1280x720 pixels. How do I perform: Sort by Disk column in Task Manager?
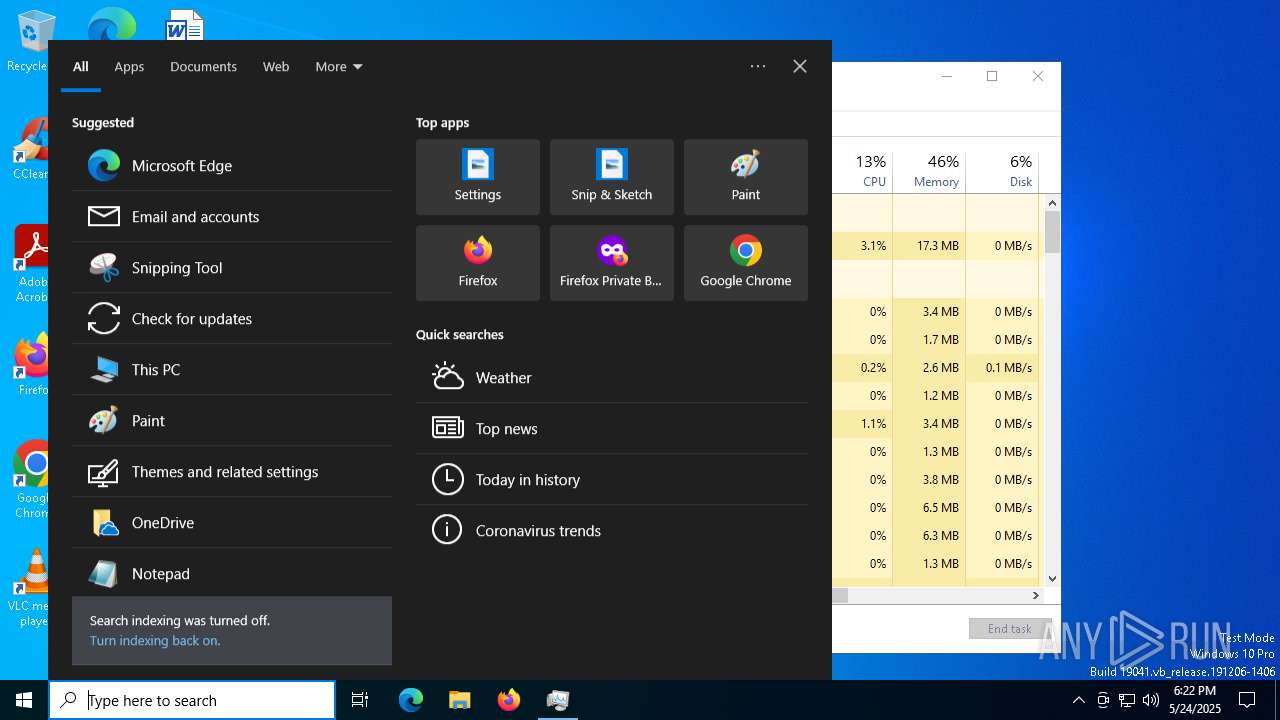coord(1002,171)
